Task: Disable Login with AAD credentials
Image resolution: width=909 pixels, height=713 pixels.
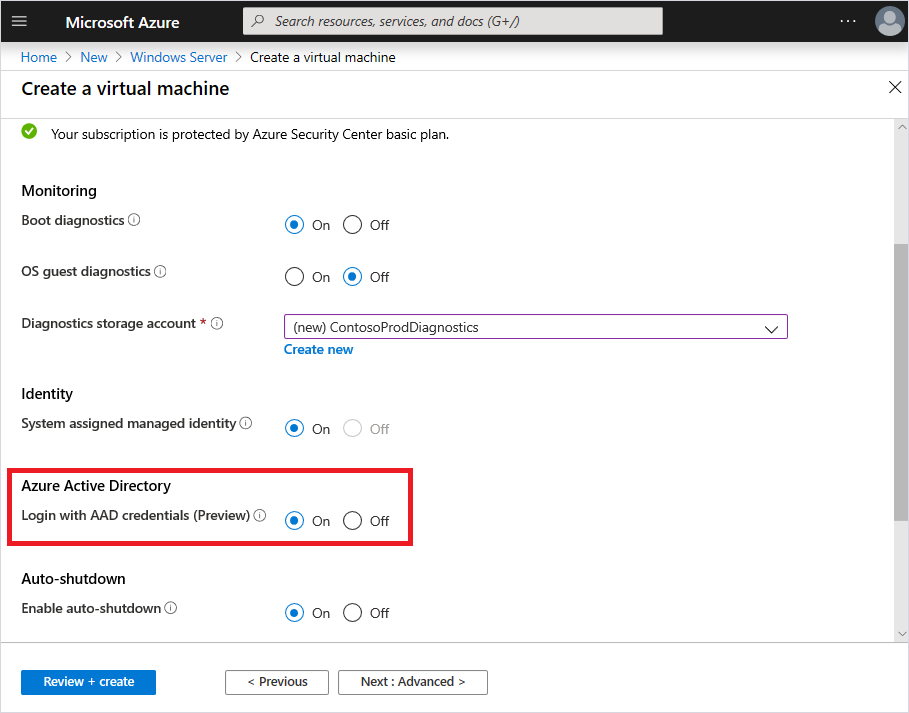Action: [x=352, y=521]
